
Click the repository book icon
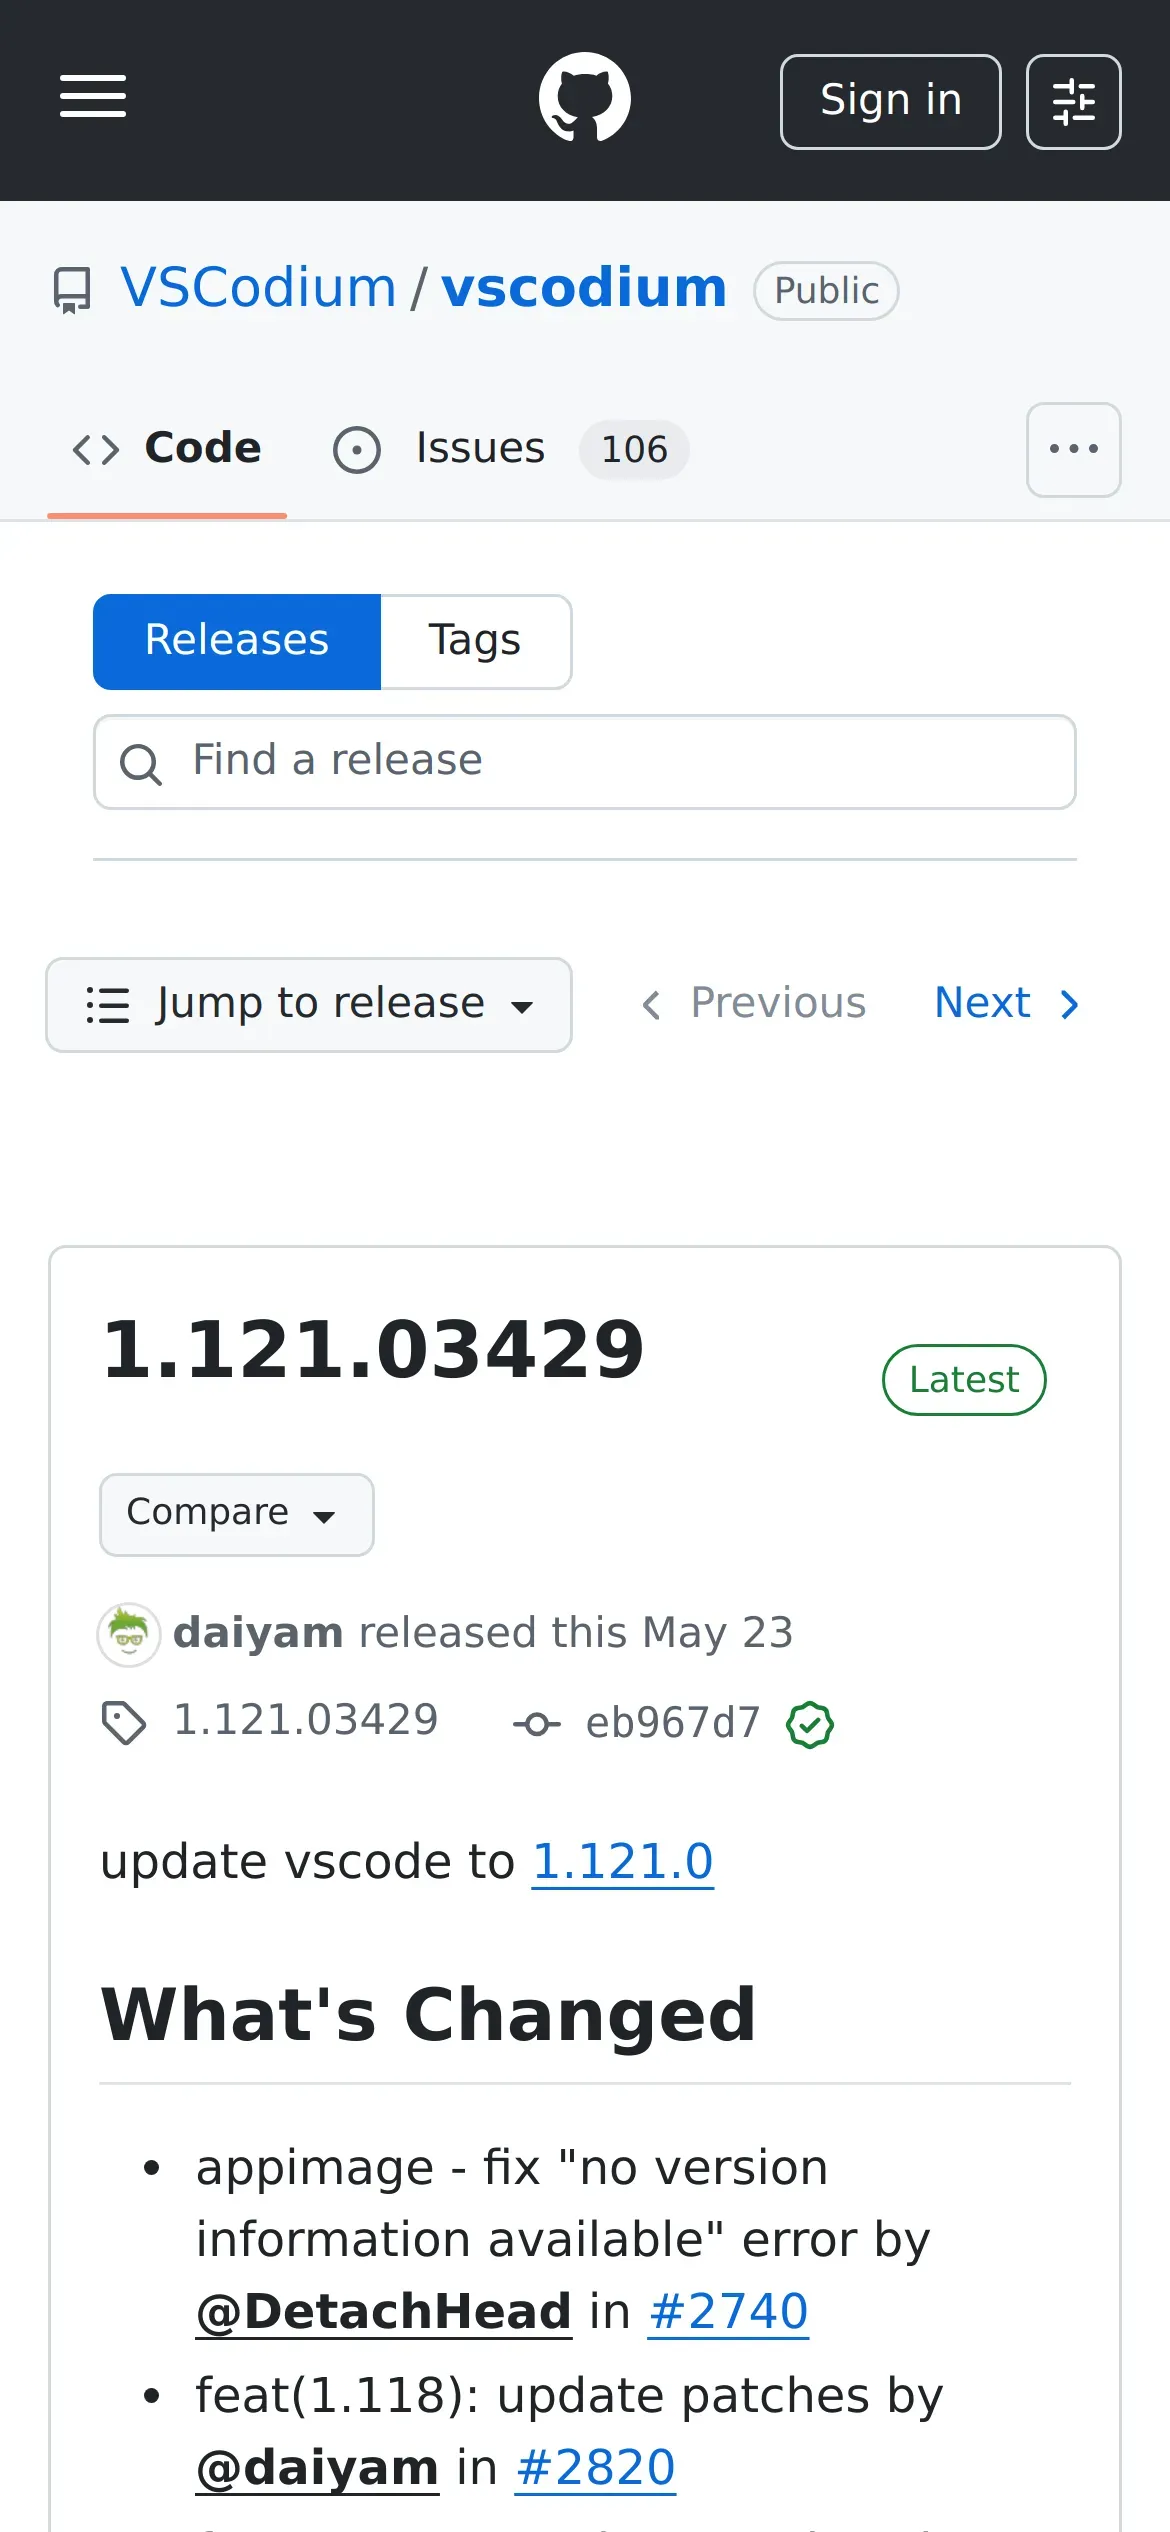(72, 290)
